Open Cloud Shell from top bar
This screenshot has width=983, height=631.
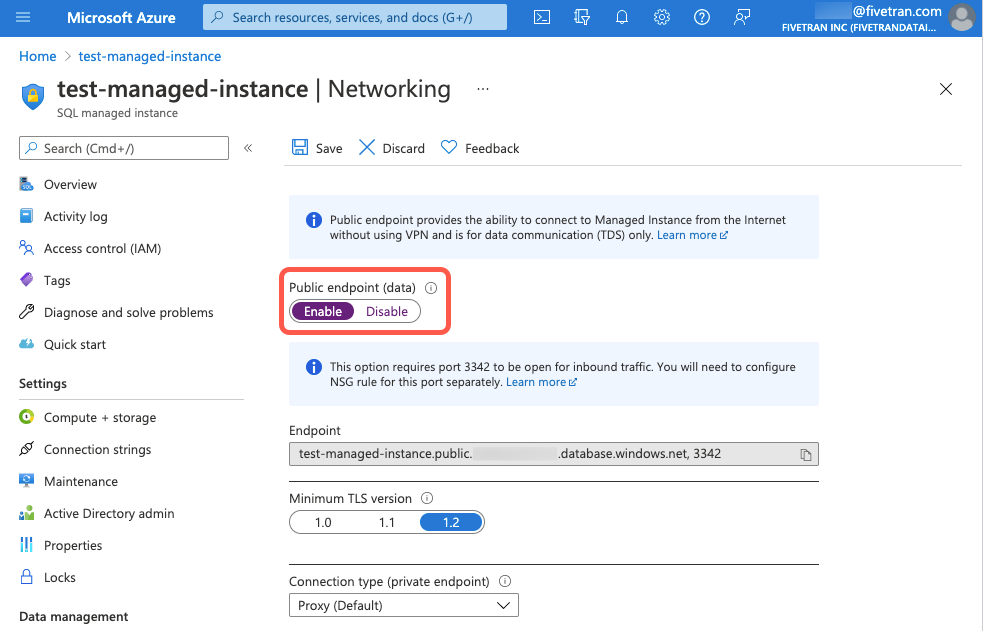coord(542,17)
